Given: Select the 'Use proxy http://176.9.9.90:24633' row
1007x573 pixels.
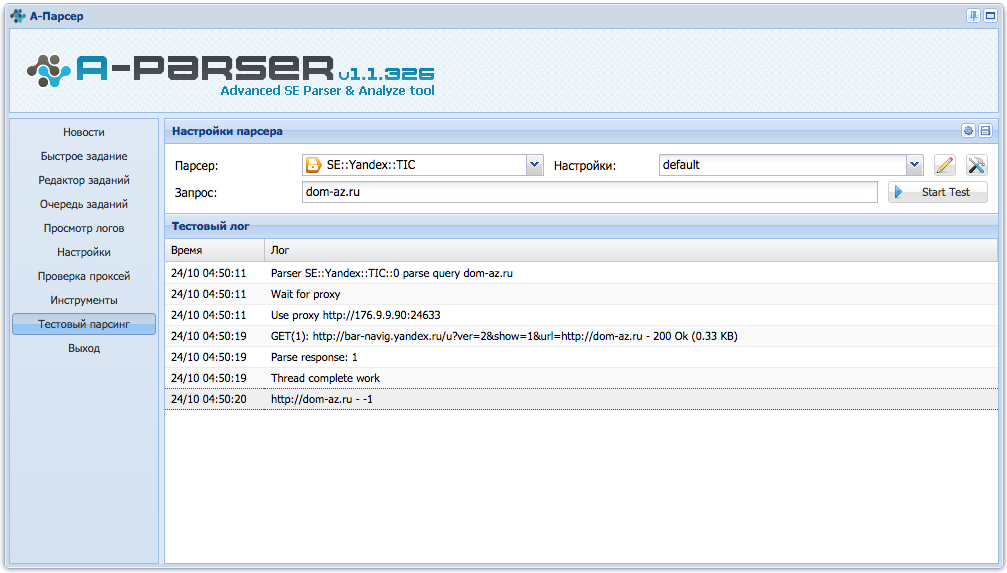Looking at the screenshot, I should pos(581,315).
